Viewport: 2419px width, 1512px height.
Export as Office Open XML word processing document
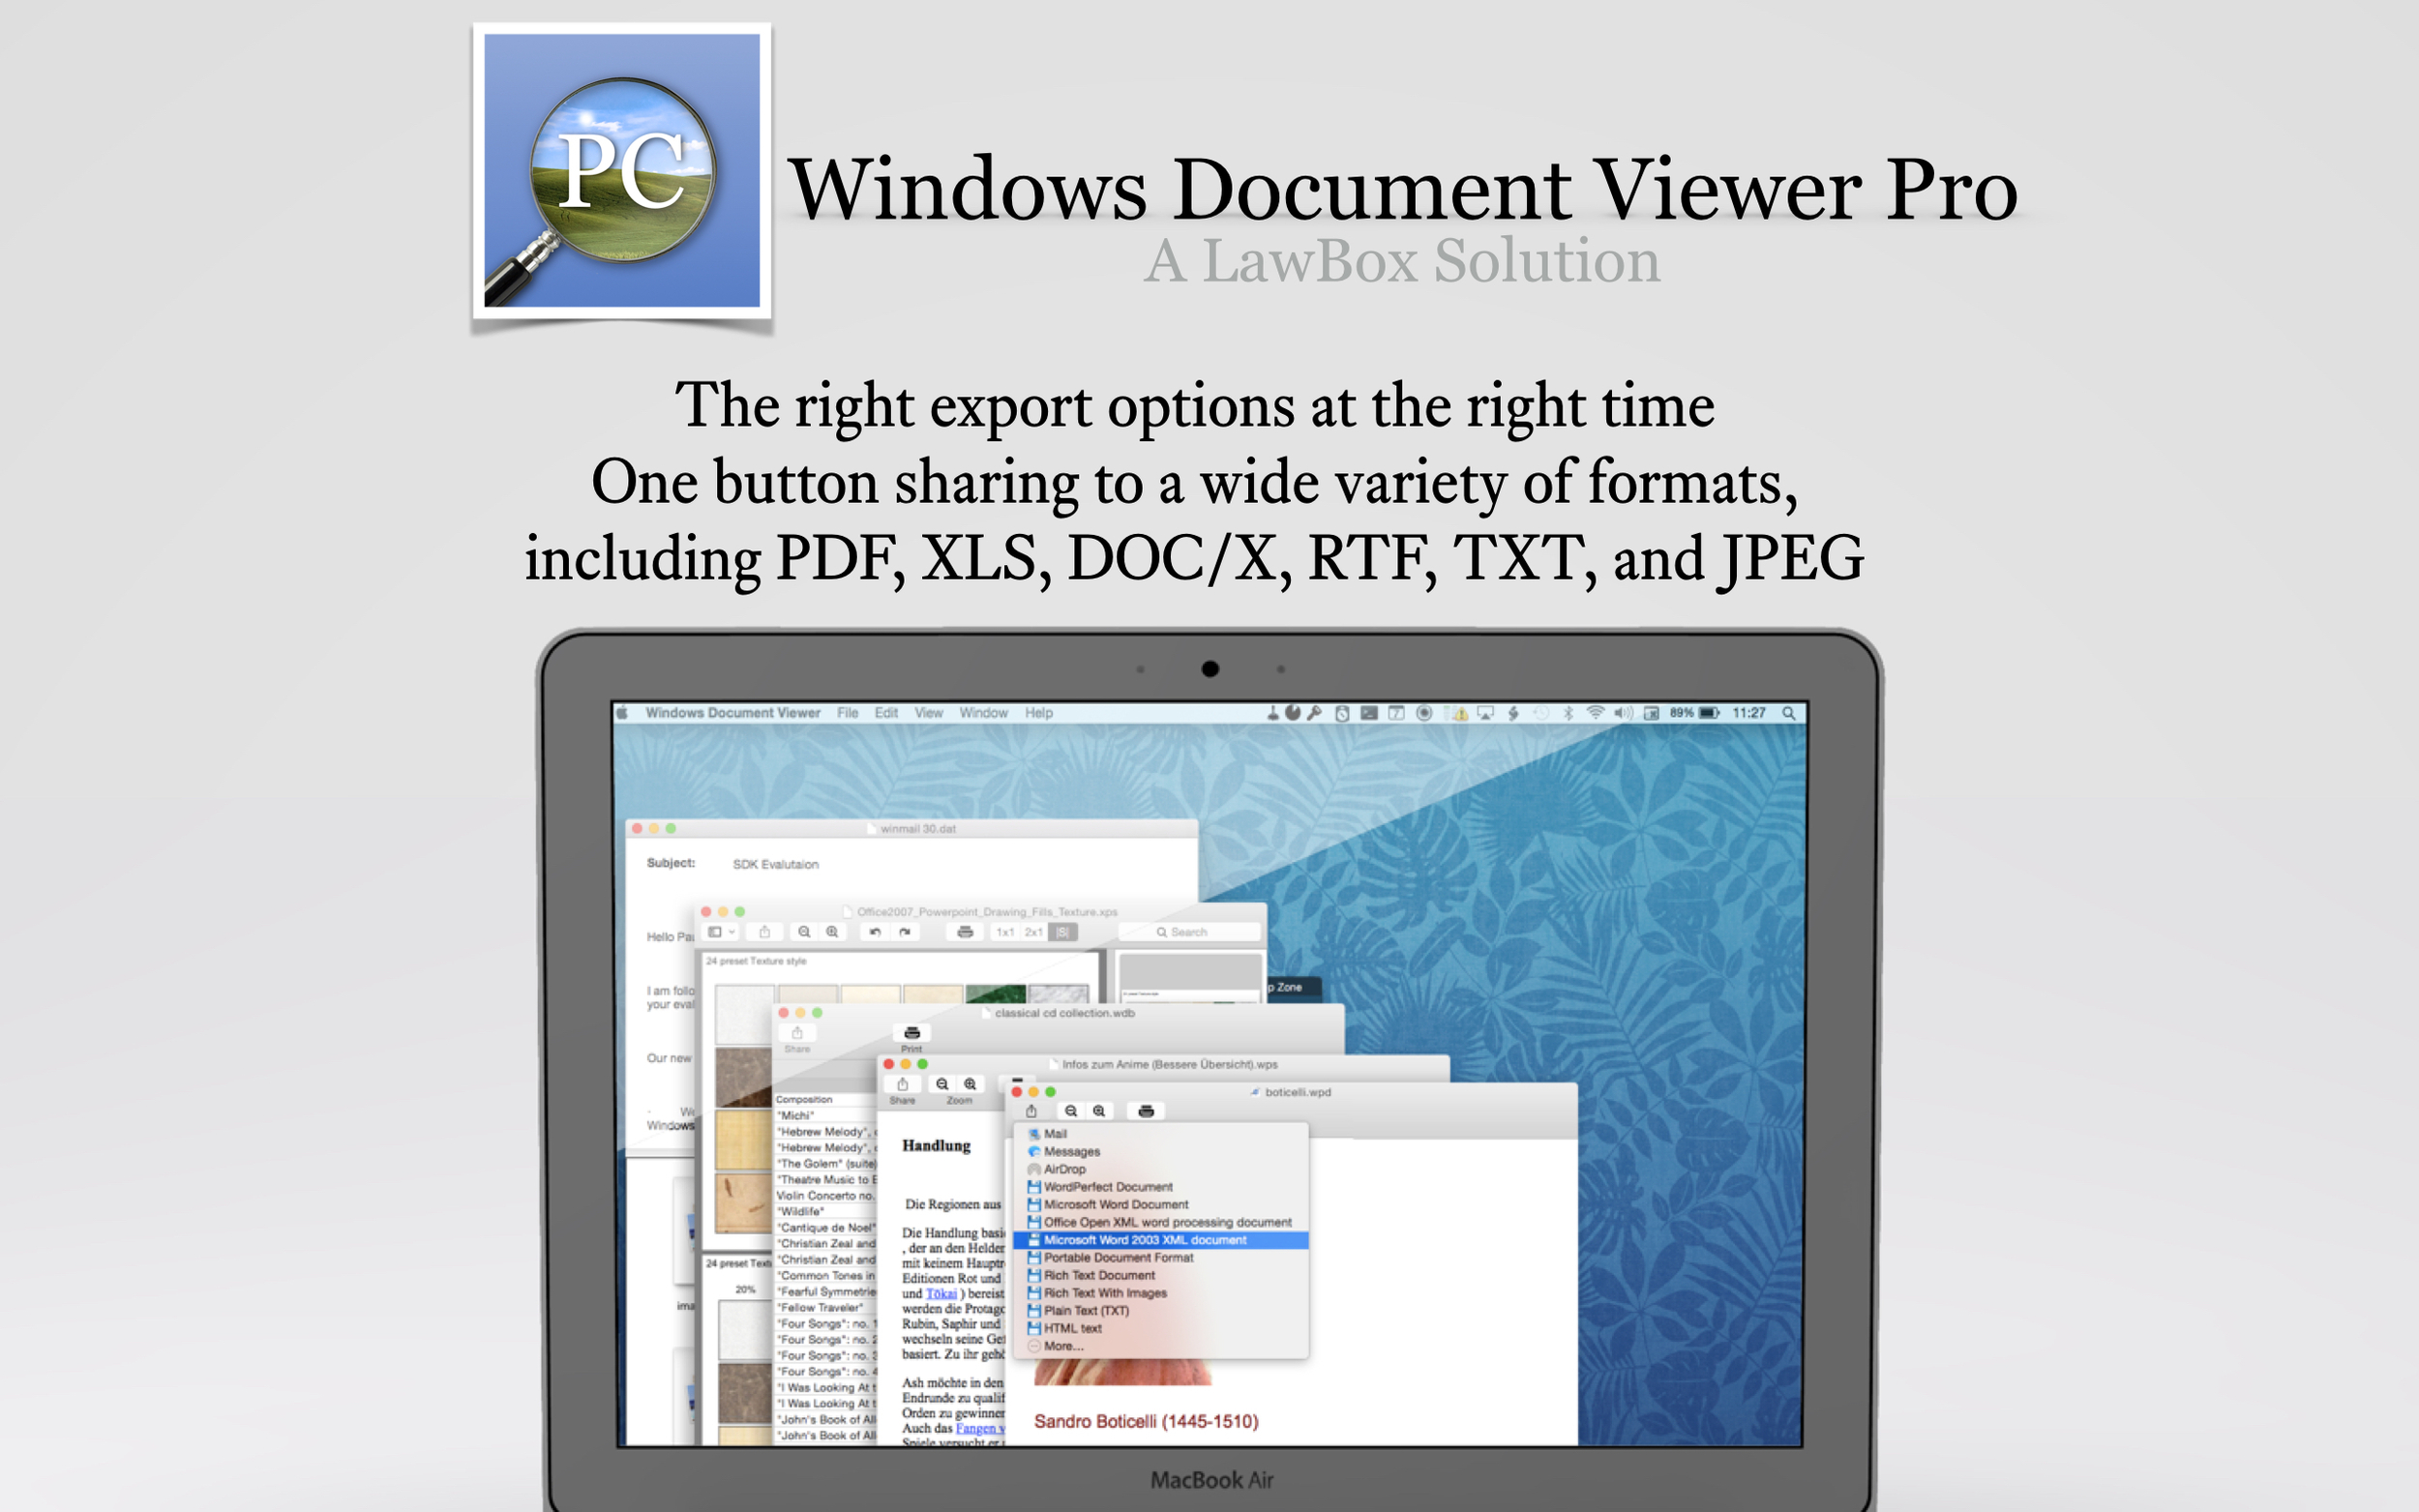pyautogui.click(x=1161, y=1222)
